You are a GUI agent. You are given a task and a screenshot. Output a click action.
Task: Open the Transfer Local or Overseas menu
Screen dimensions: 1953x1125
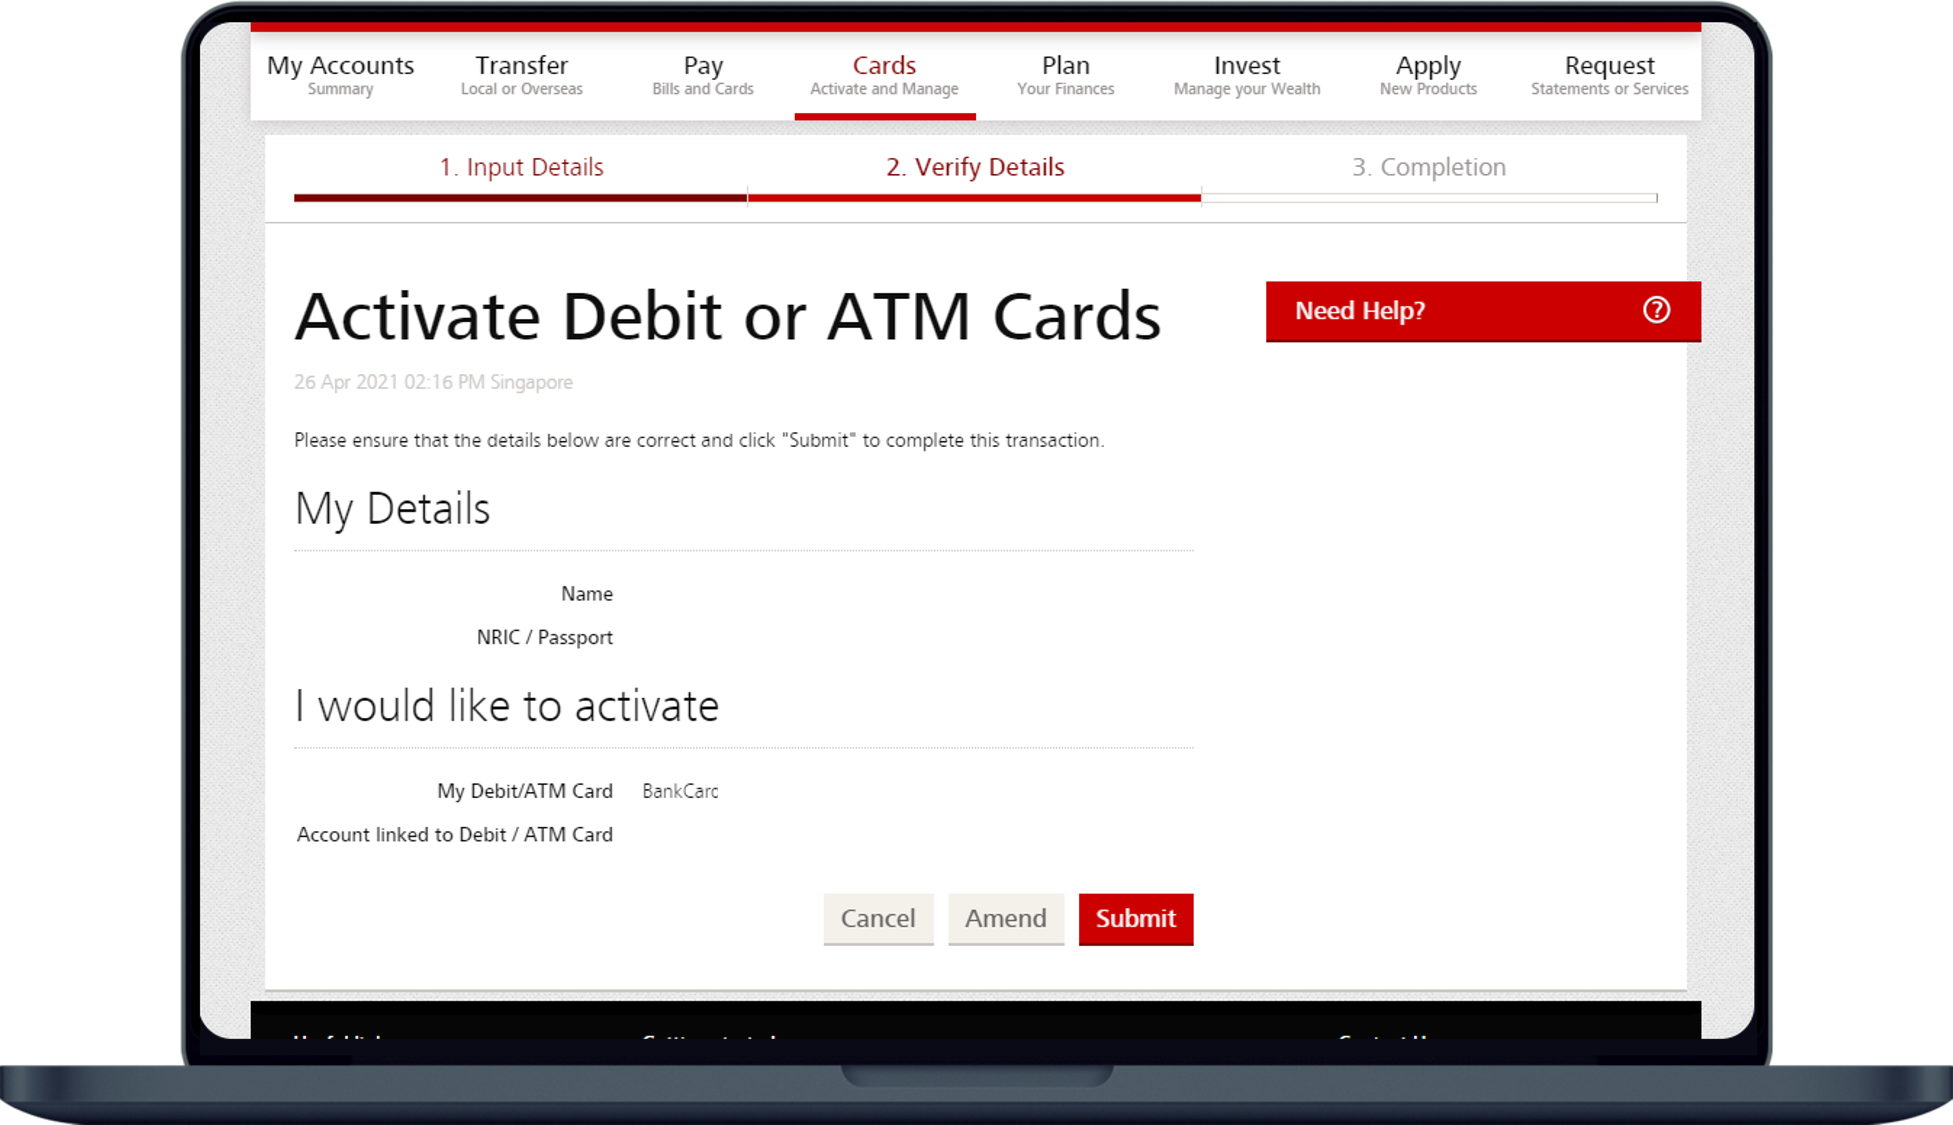pos(521,75)
